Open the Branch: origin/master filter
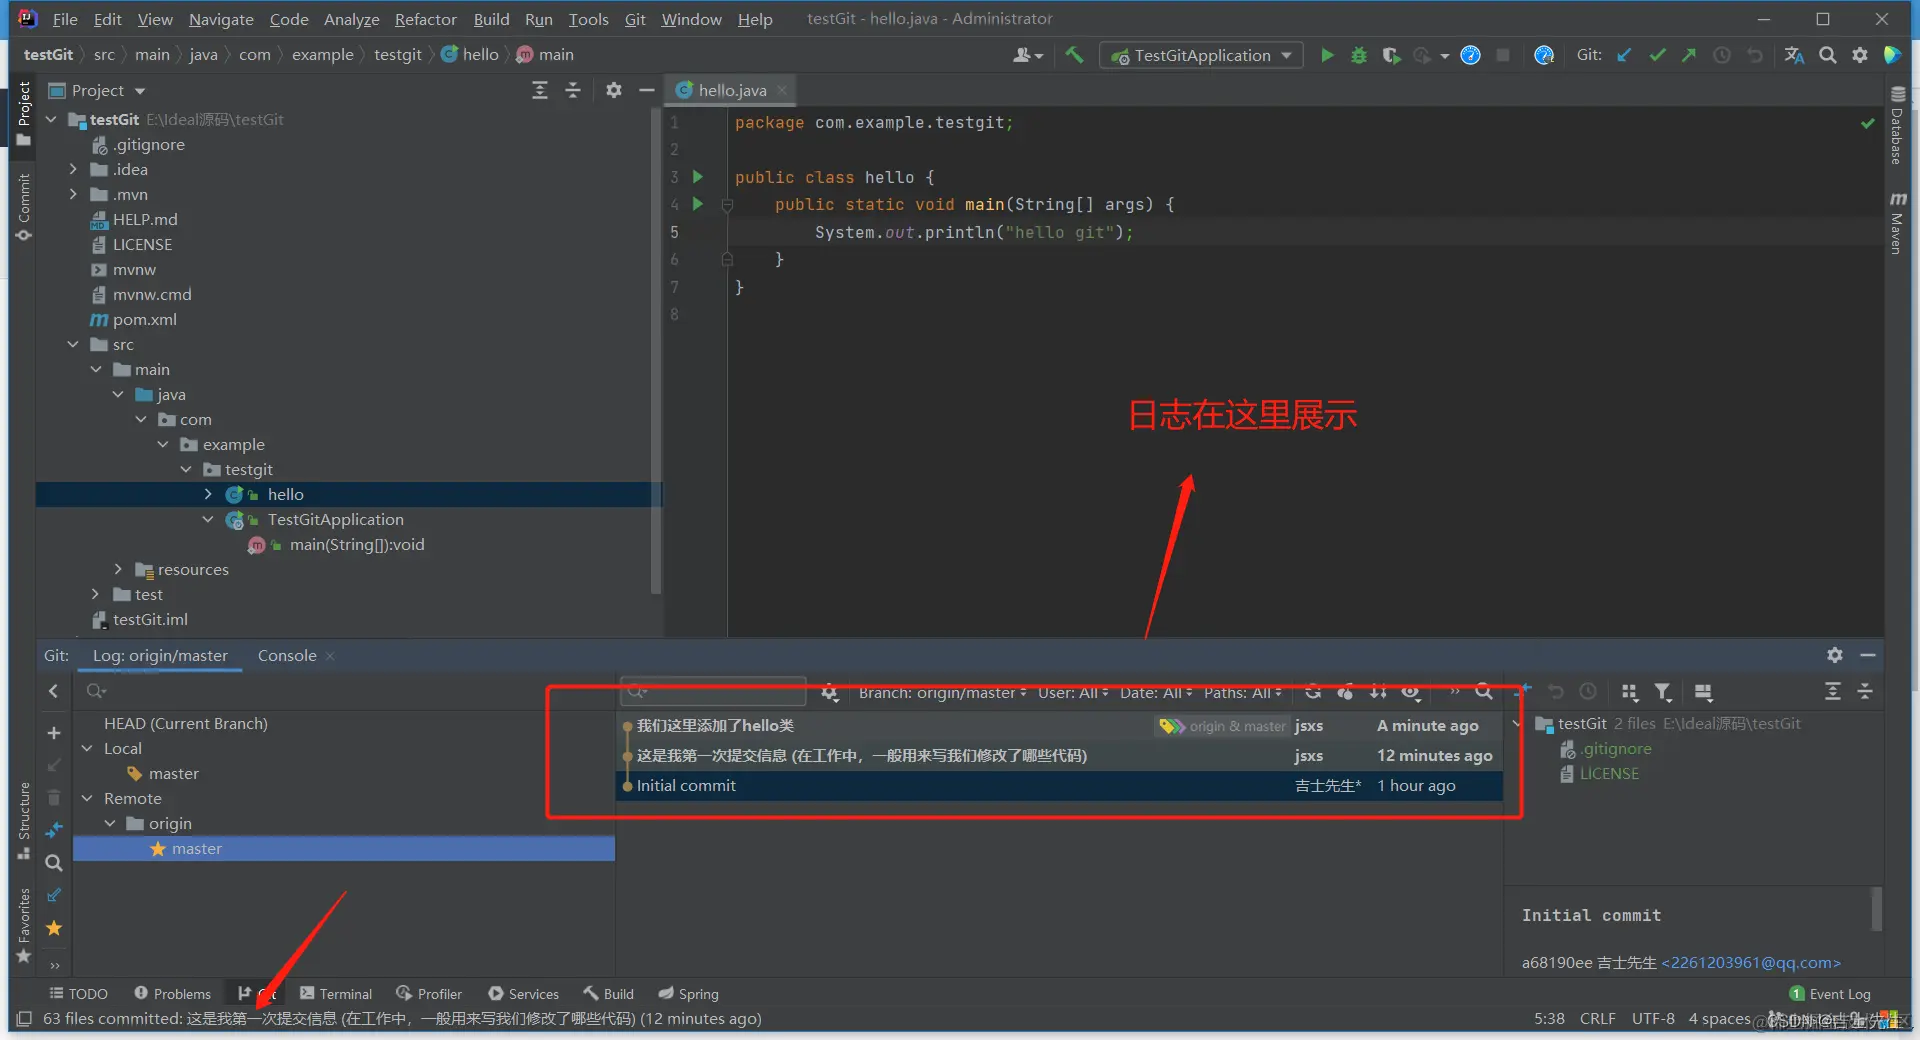The image size is (1920, 1040). (942, 693)
